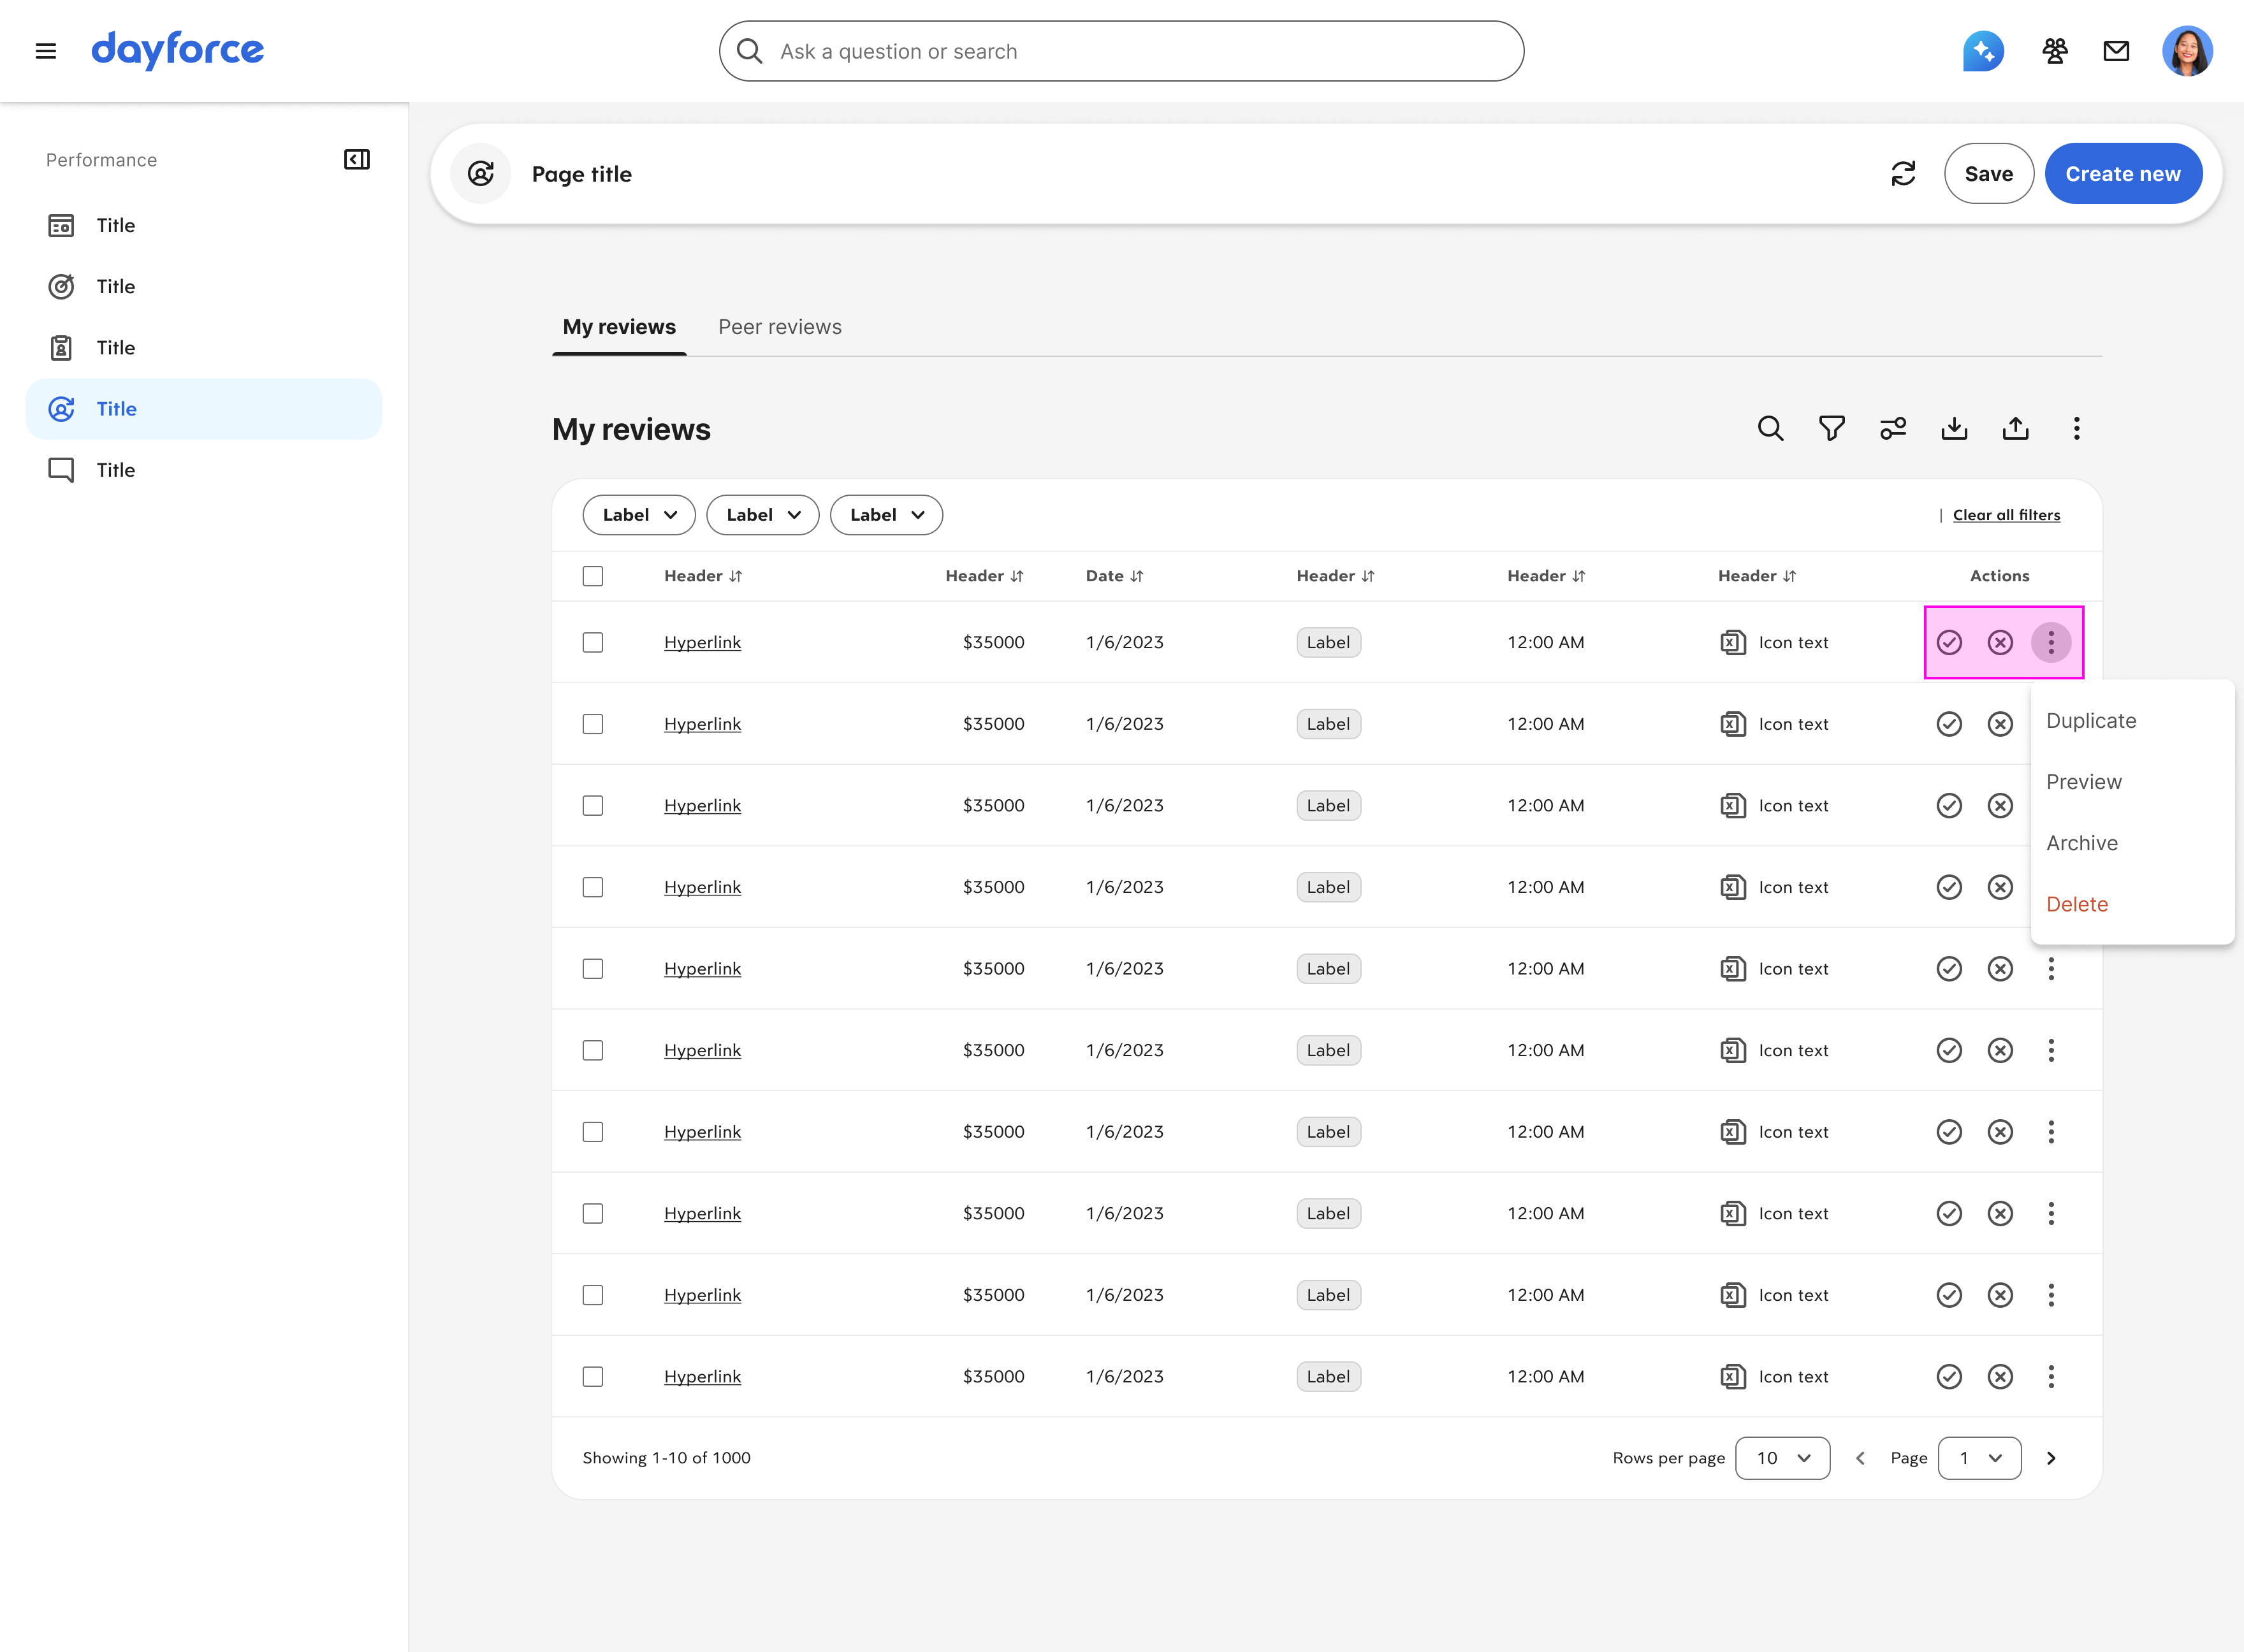Open the Page number dropdown
2244x1652 pixels.
pos(1979,1458)
